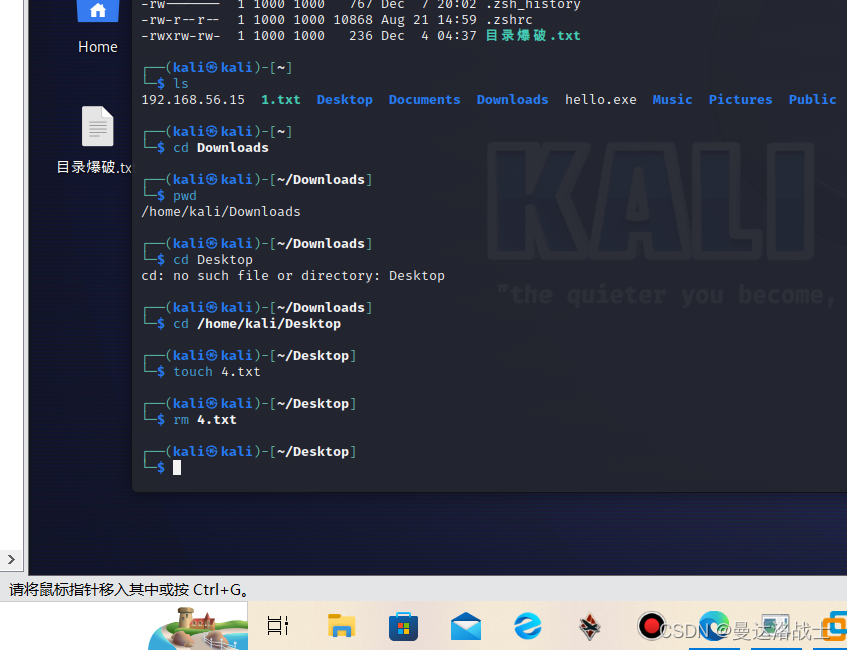The image size is (847, 650).
Task: Click the blue Downloads entry in ls output
Action: (513, 99)
